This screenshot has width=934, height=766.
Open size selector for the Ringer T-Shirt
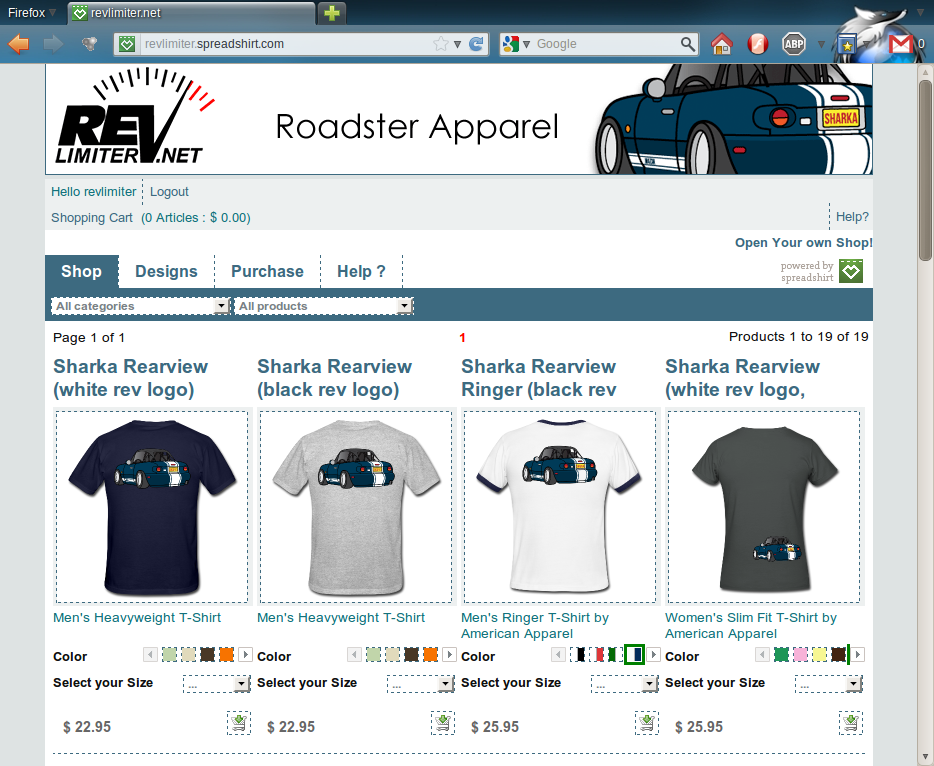[x=625, y=683]
